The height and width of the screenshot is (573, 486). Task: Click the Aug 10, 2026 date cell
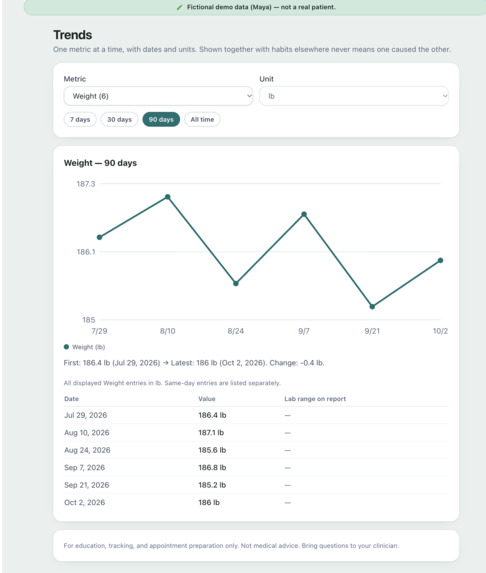(87, 433)
